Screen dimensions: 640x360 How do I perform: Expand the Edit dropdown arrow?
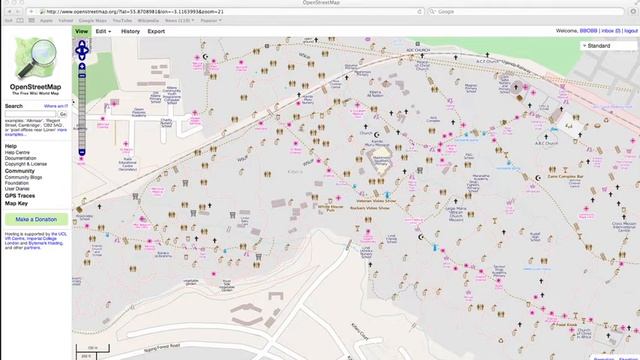[x=109, y=32]
